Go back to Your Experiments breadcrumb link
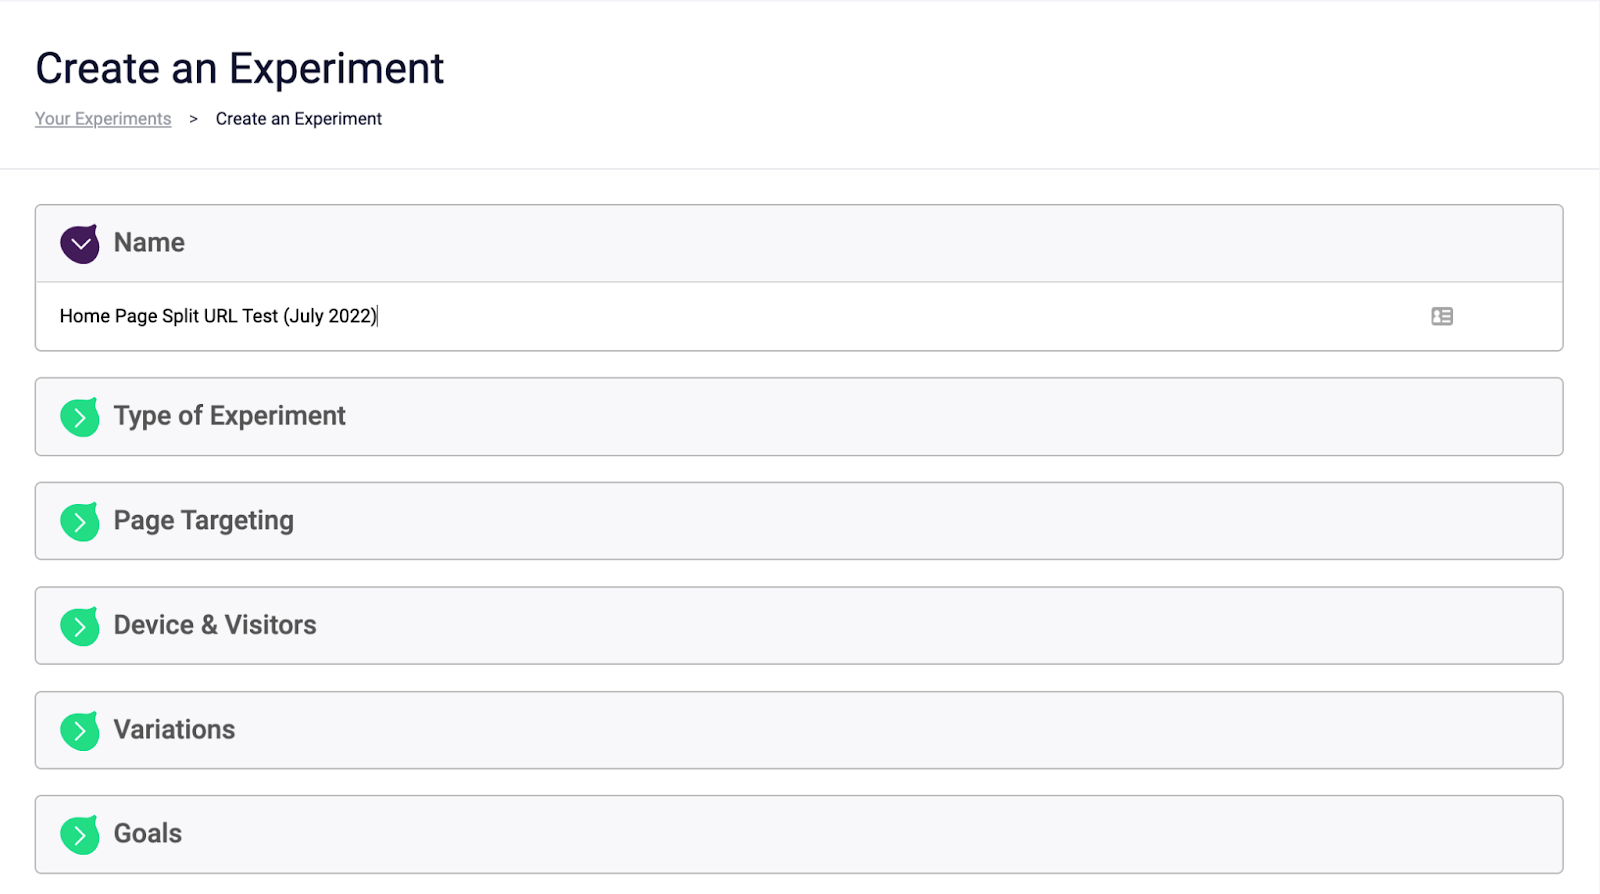The height and width of the screenshot is (894, 1600). 103,119
